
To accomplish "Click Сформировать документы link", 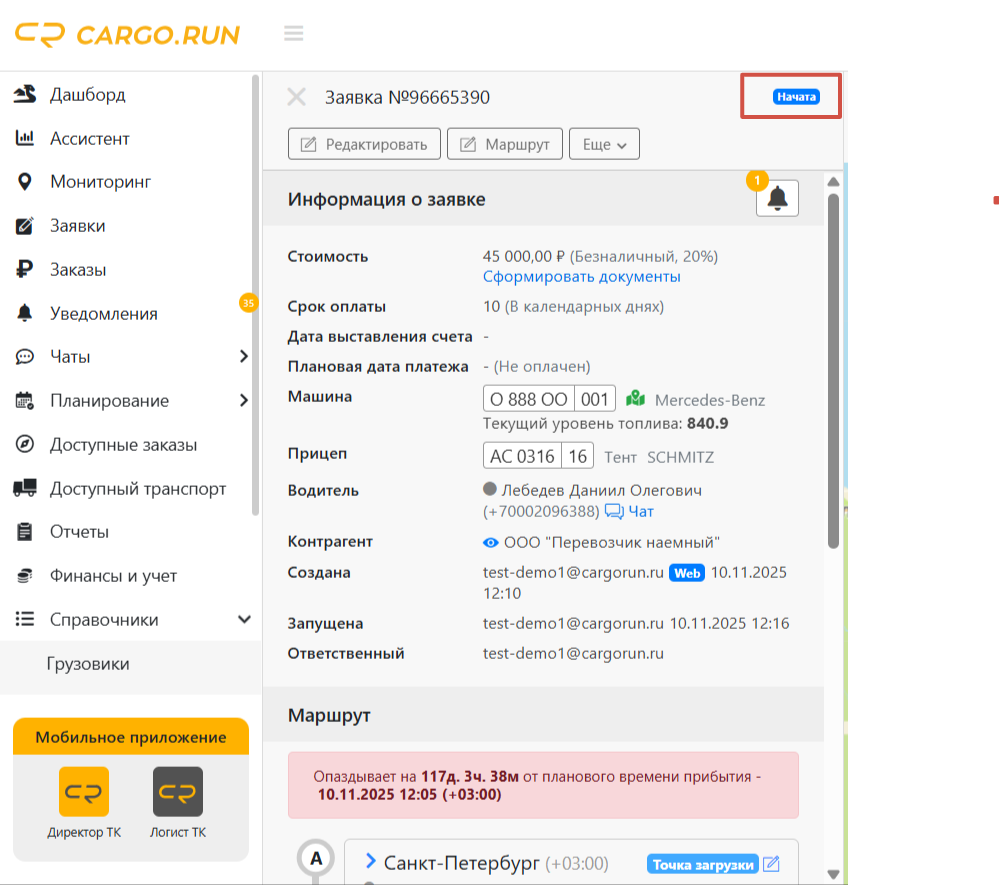I will point(582,277).
